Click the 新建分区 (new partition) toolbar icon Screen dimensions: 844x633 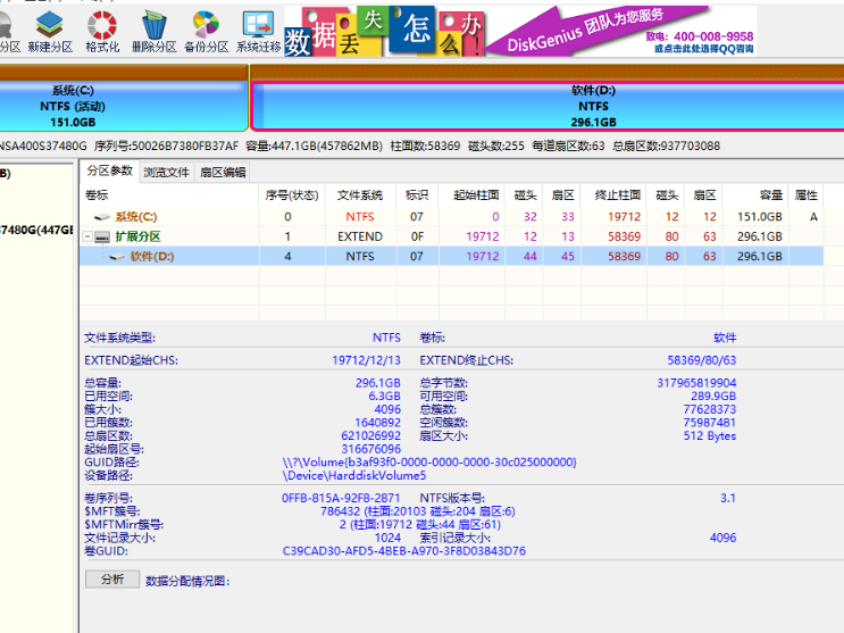coord(50,32)
